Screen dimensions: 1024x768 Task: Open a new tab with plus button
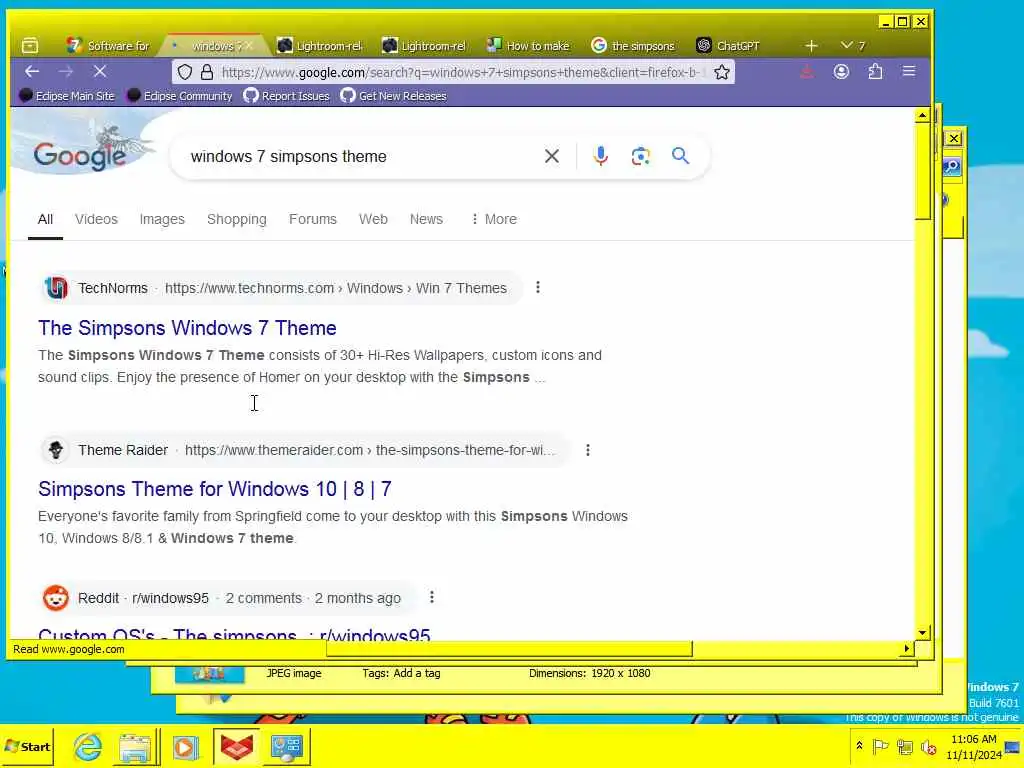[x=811, y=46]
